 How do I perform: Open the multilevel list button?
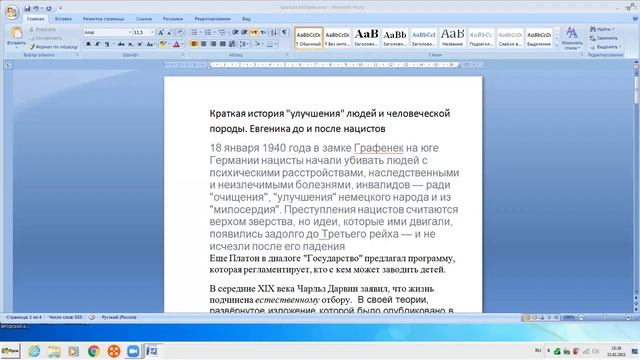click(222, 33)
